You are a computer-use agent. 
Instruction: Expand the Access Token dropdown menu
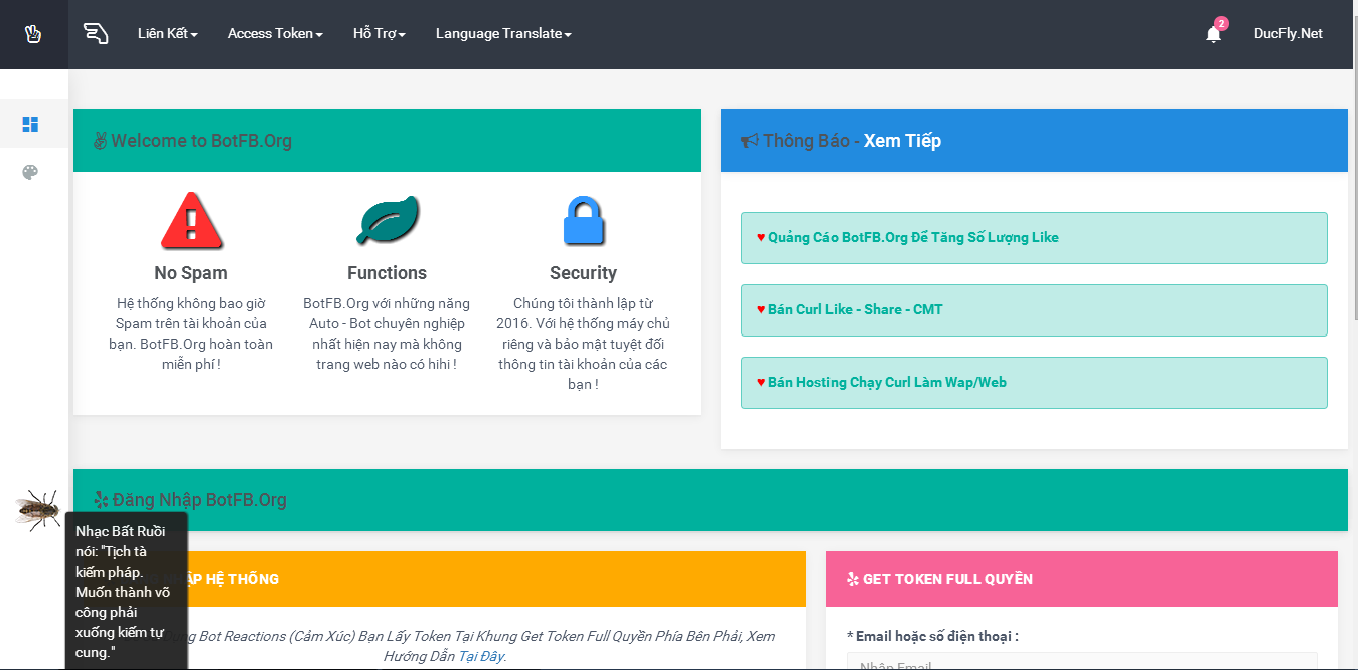(275, 34)
